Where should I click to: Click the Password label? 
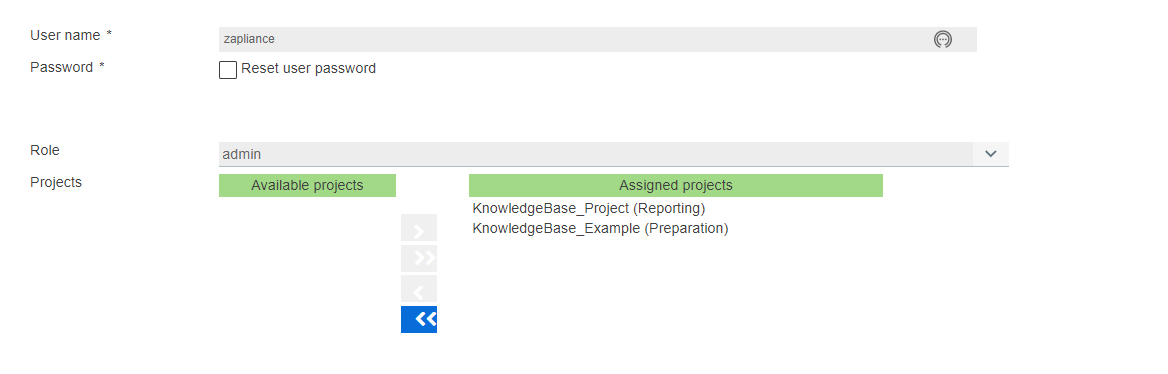pyautogui.click(x=67, y=67)
